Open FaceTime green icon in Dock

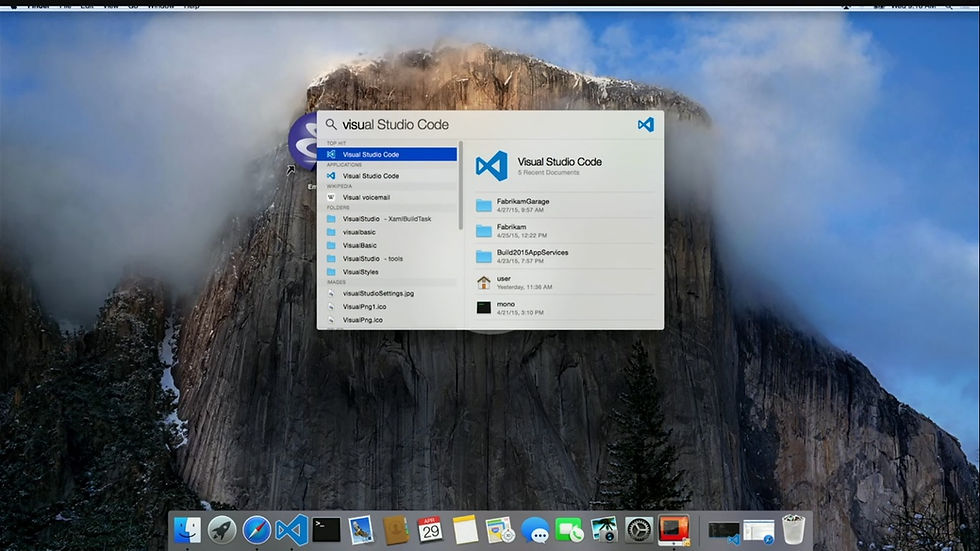569,530
